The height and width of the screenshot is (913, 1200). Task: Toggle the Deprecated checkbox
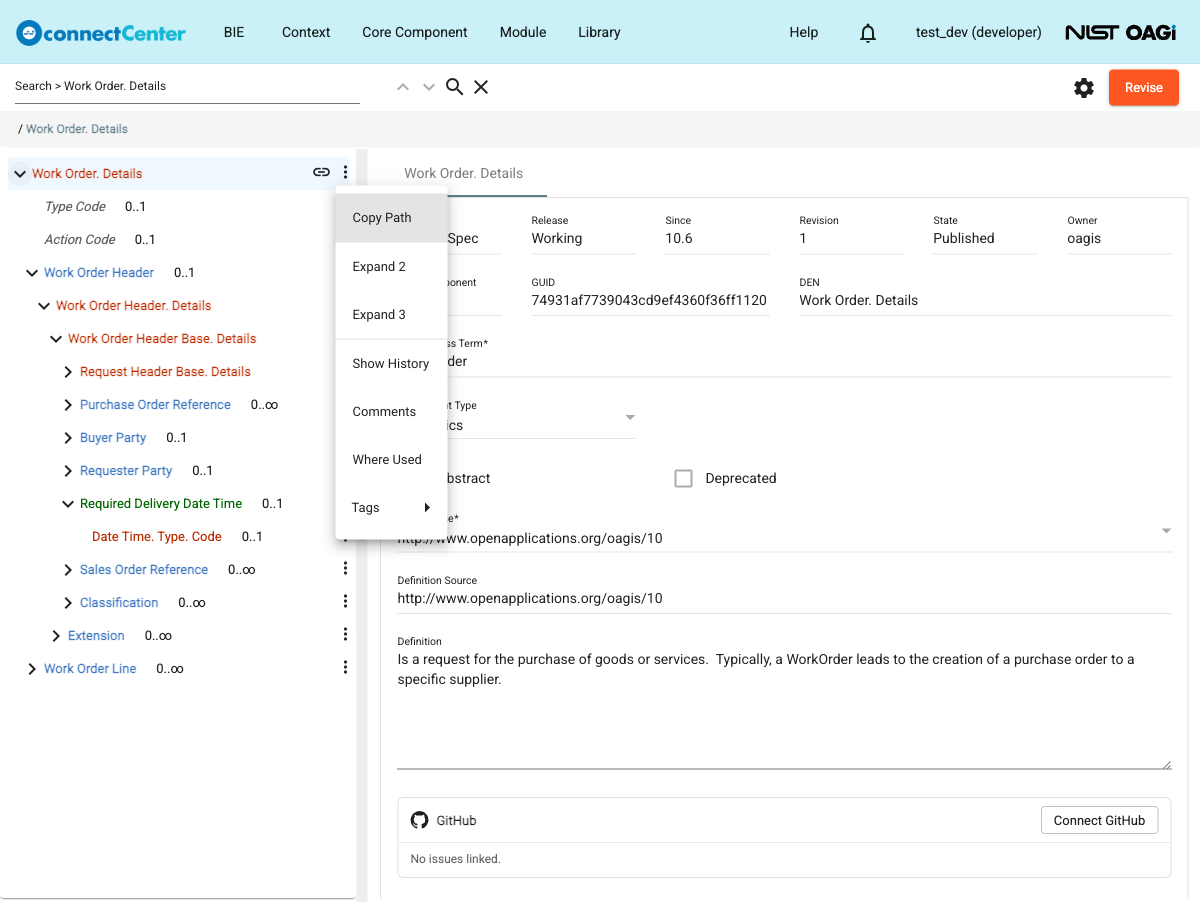pos(683,479)
